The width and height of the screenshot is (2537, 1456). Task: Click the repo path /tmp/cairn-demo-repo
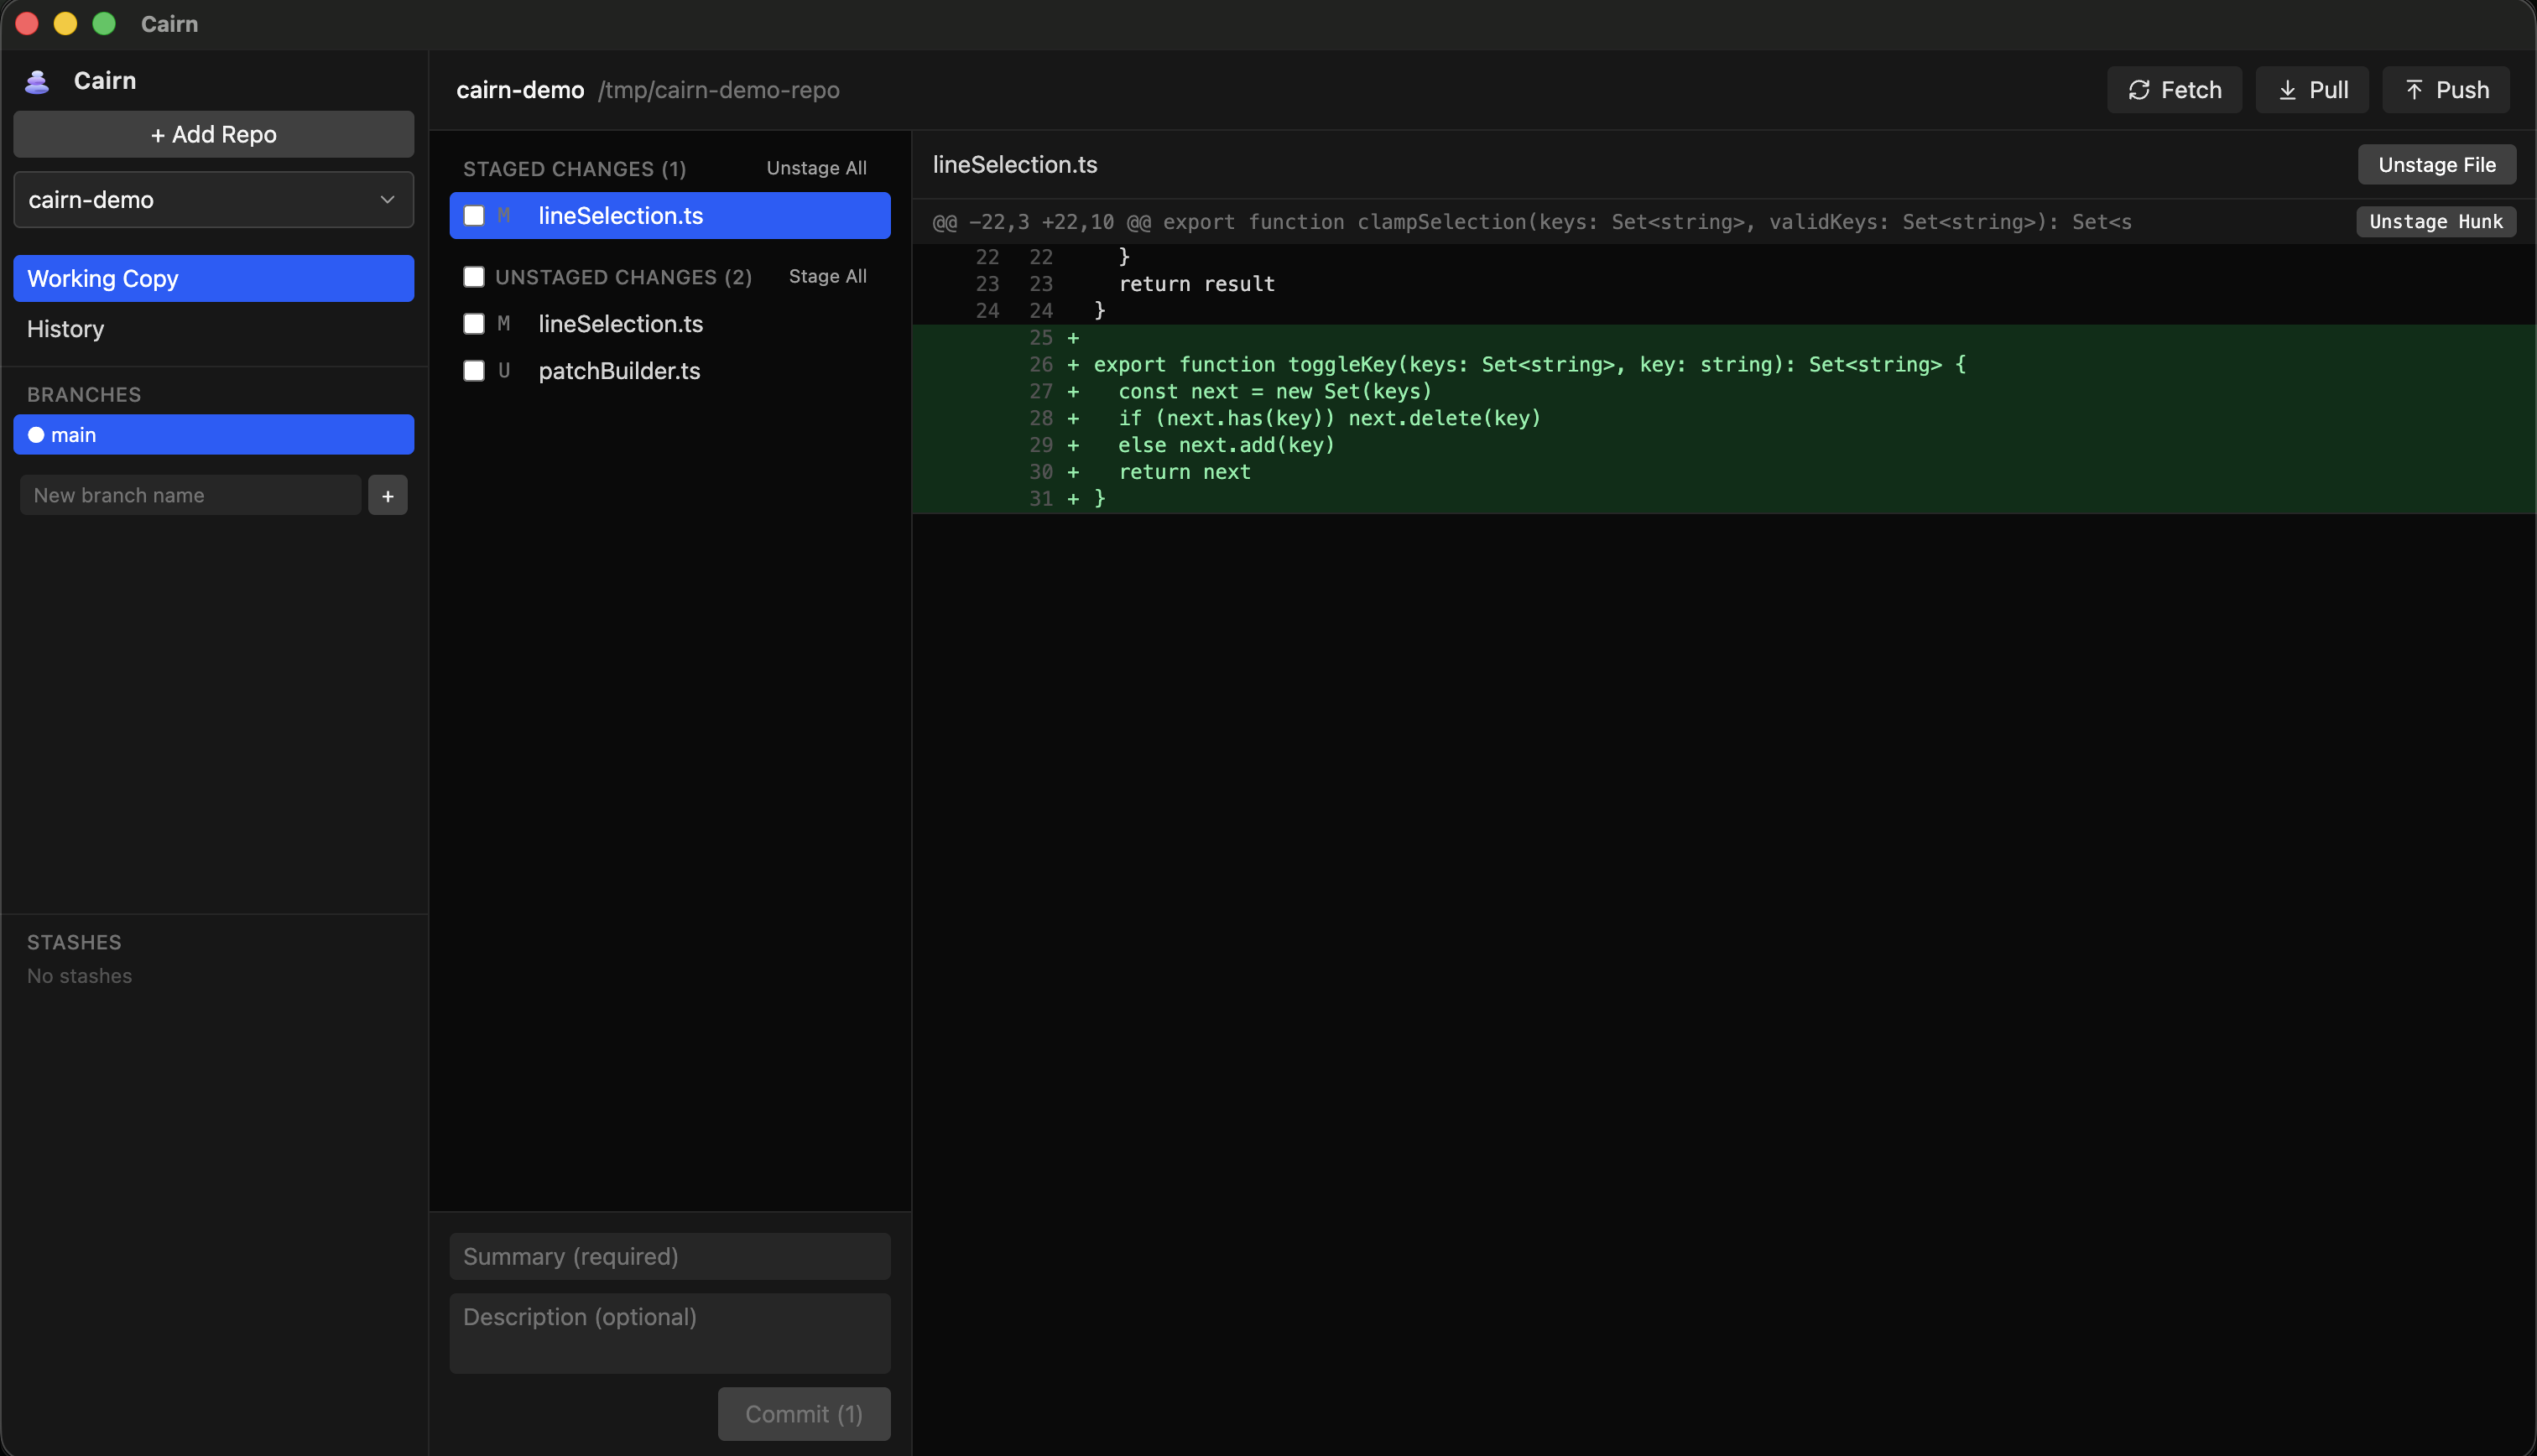point(718,90)
